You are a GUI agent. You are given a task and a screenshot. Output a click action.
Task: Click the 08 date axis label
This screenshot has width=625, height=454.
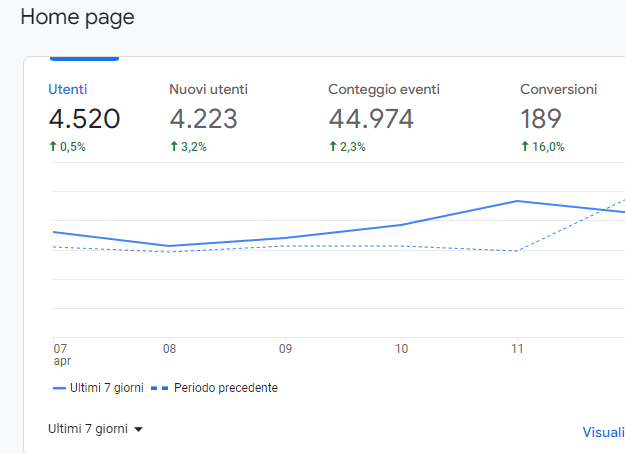pos(169,349)
